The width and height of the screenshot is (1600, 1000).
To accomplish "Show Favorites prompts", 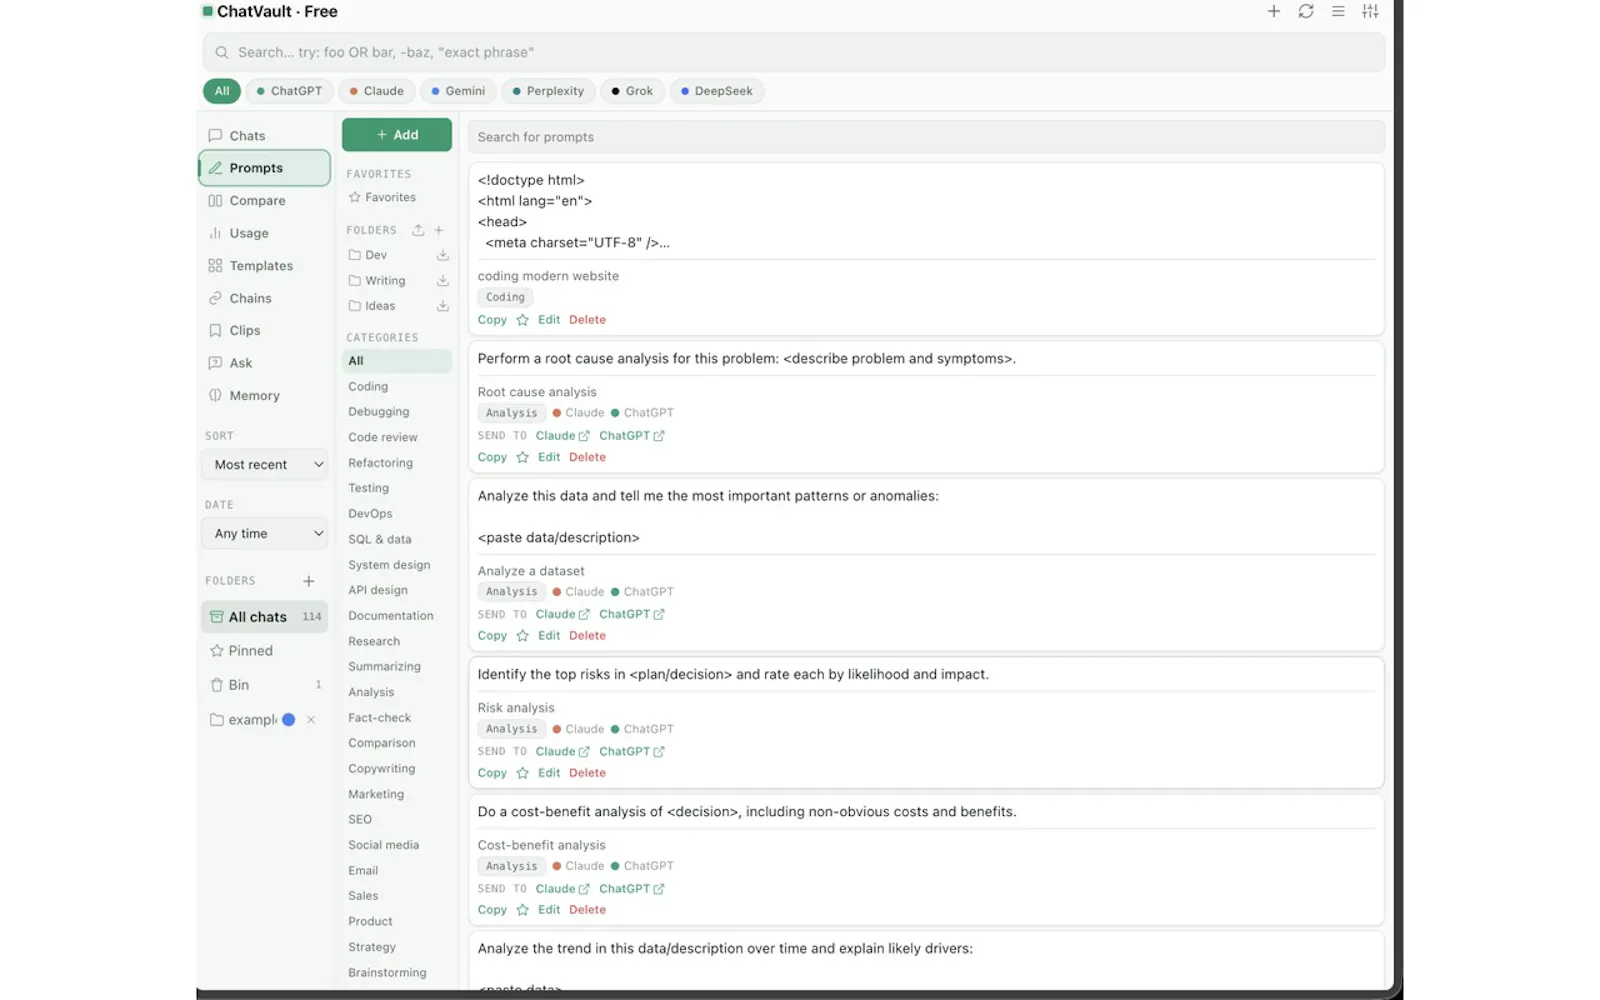I will click(x=382, y=198).
